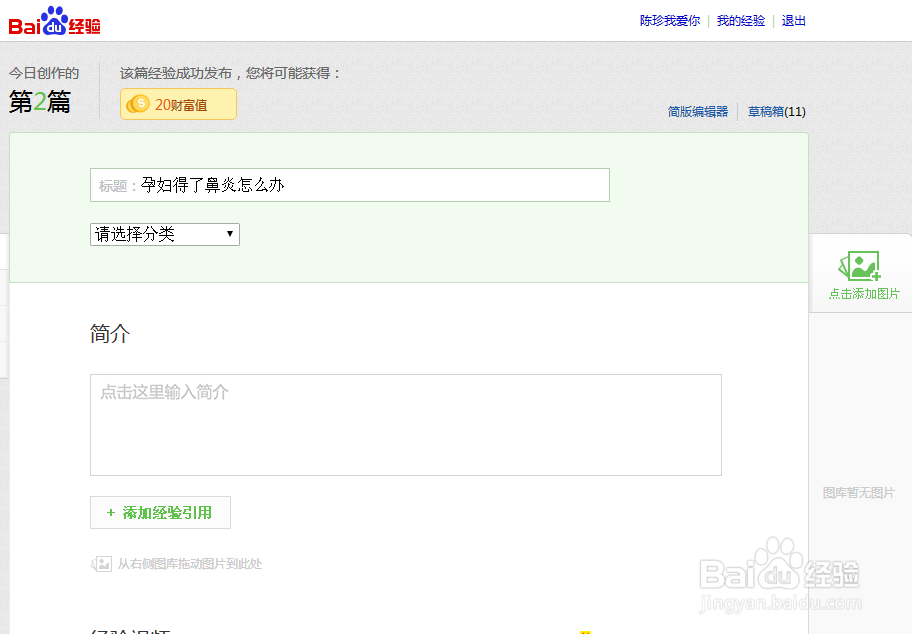Image resolution: width=912 pixels, height=634 pixels.
Task: Switch to 我的经验 page
Action: pyautogui.click(x=740, y=20)
